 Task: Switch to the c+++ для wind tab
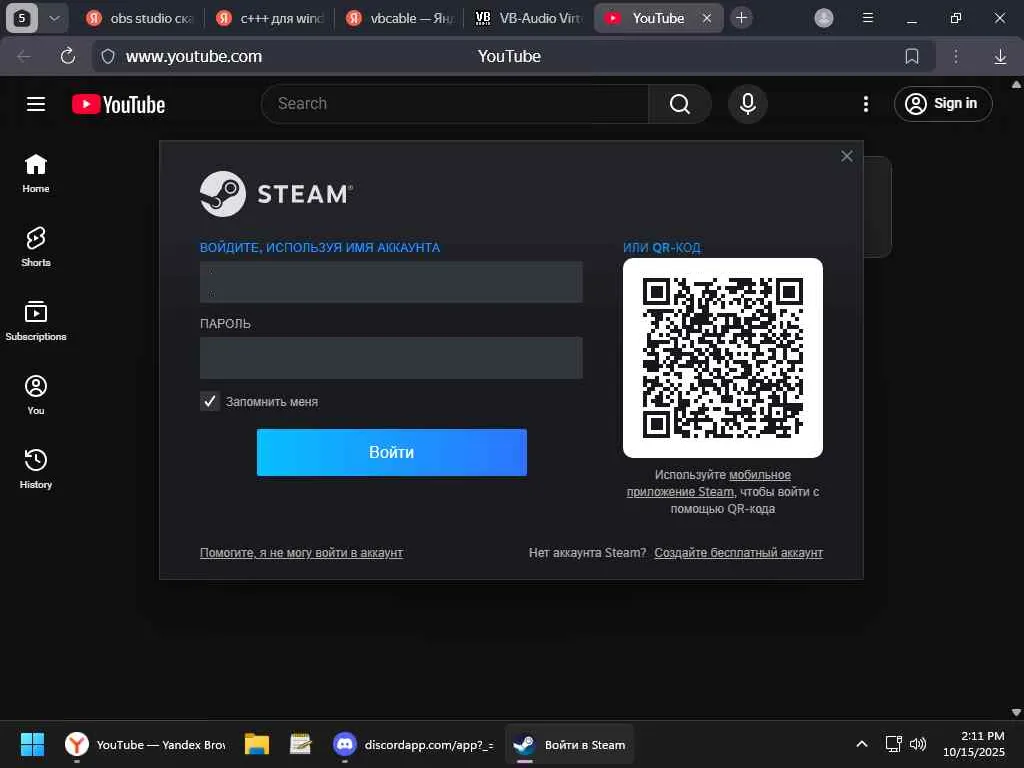click(x=271, y=18)
